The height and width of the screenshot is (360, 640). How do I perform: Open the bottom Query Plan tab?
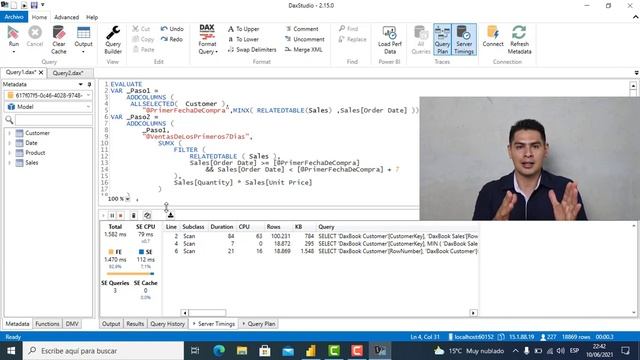pyautogui.click(x=258, y=324)
